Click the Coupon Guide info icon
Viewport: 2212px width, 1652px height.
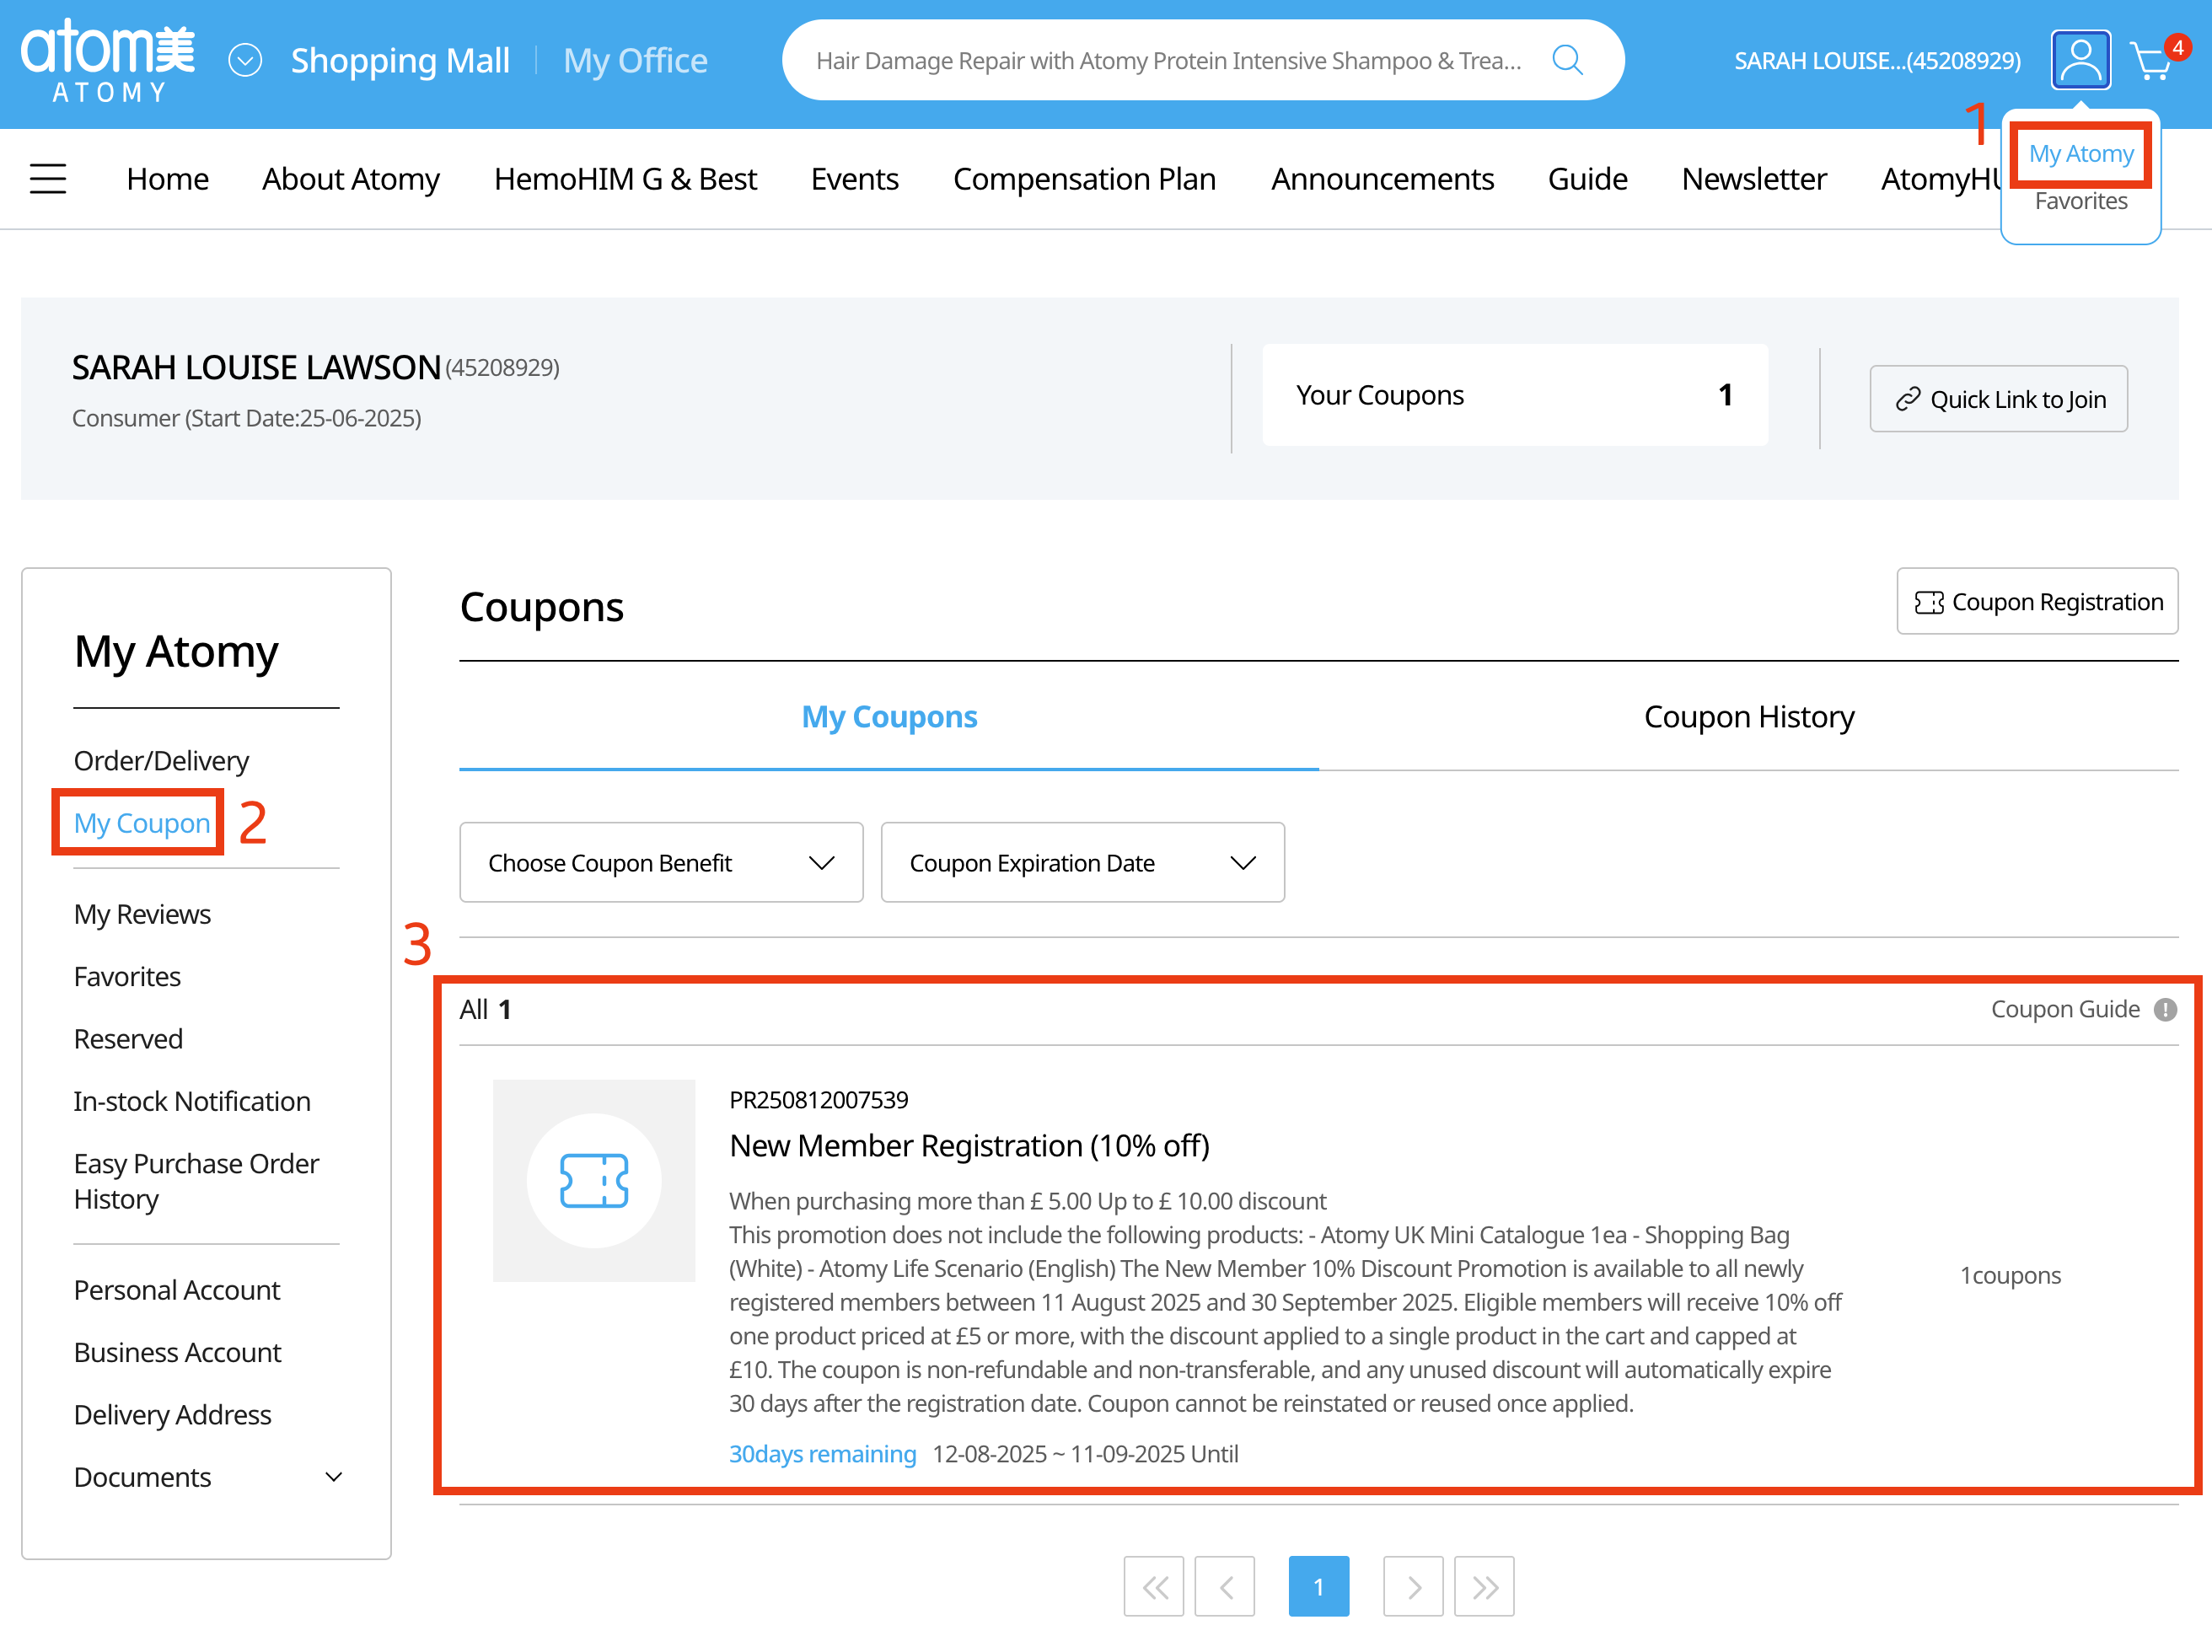(2165, 1009)
